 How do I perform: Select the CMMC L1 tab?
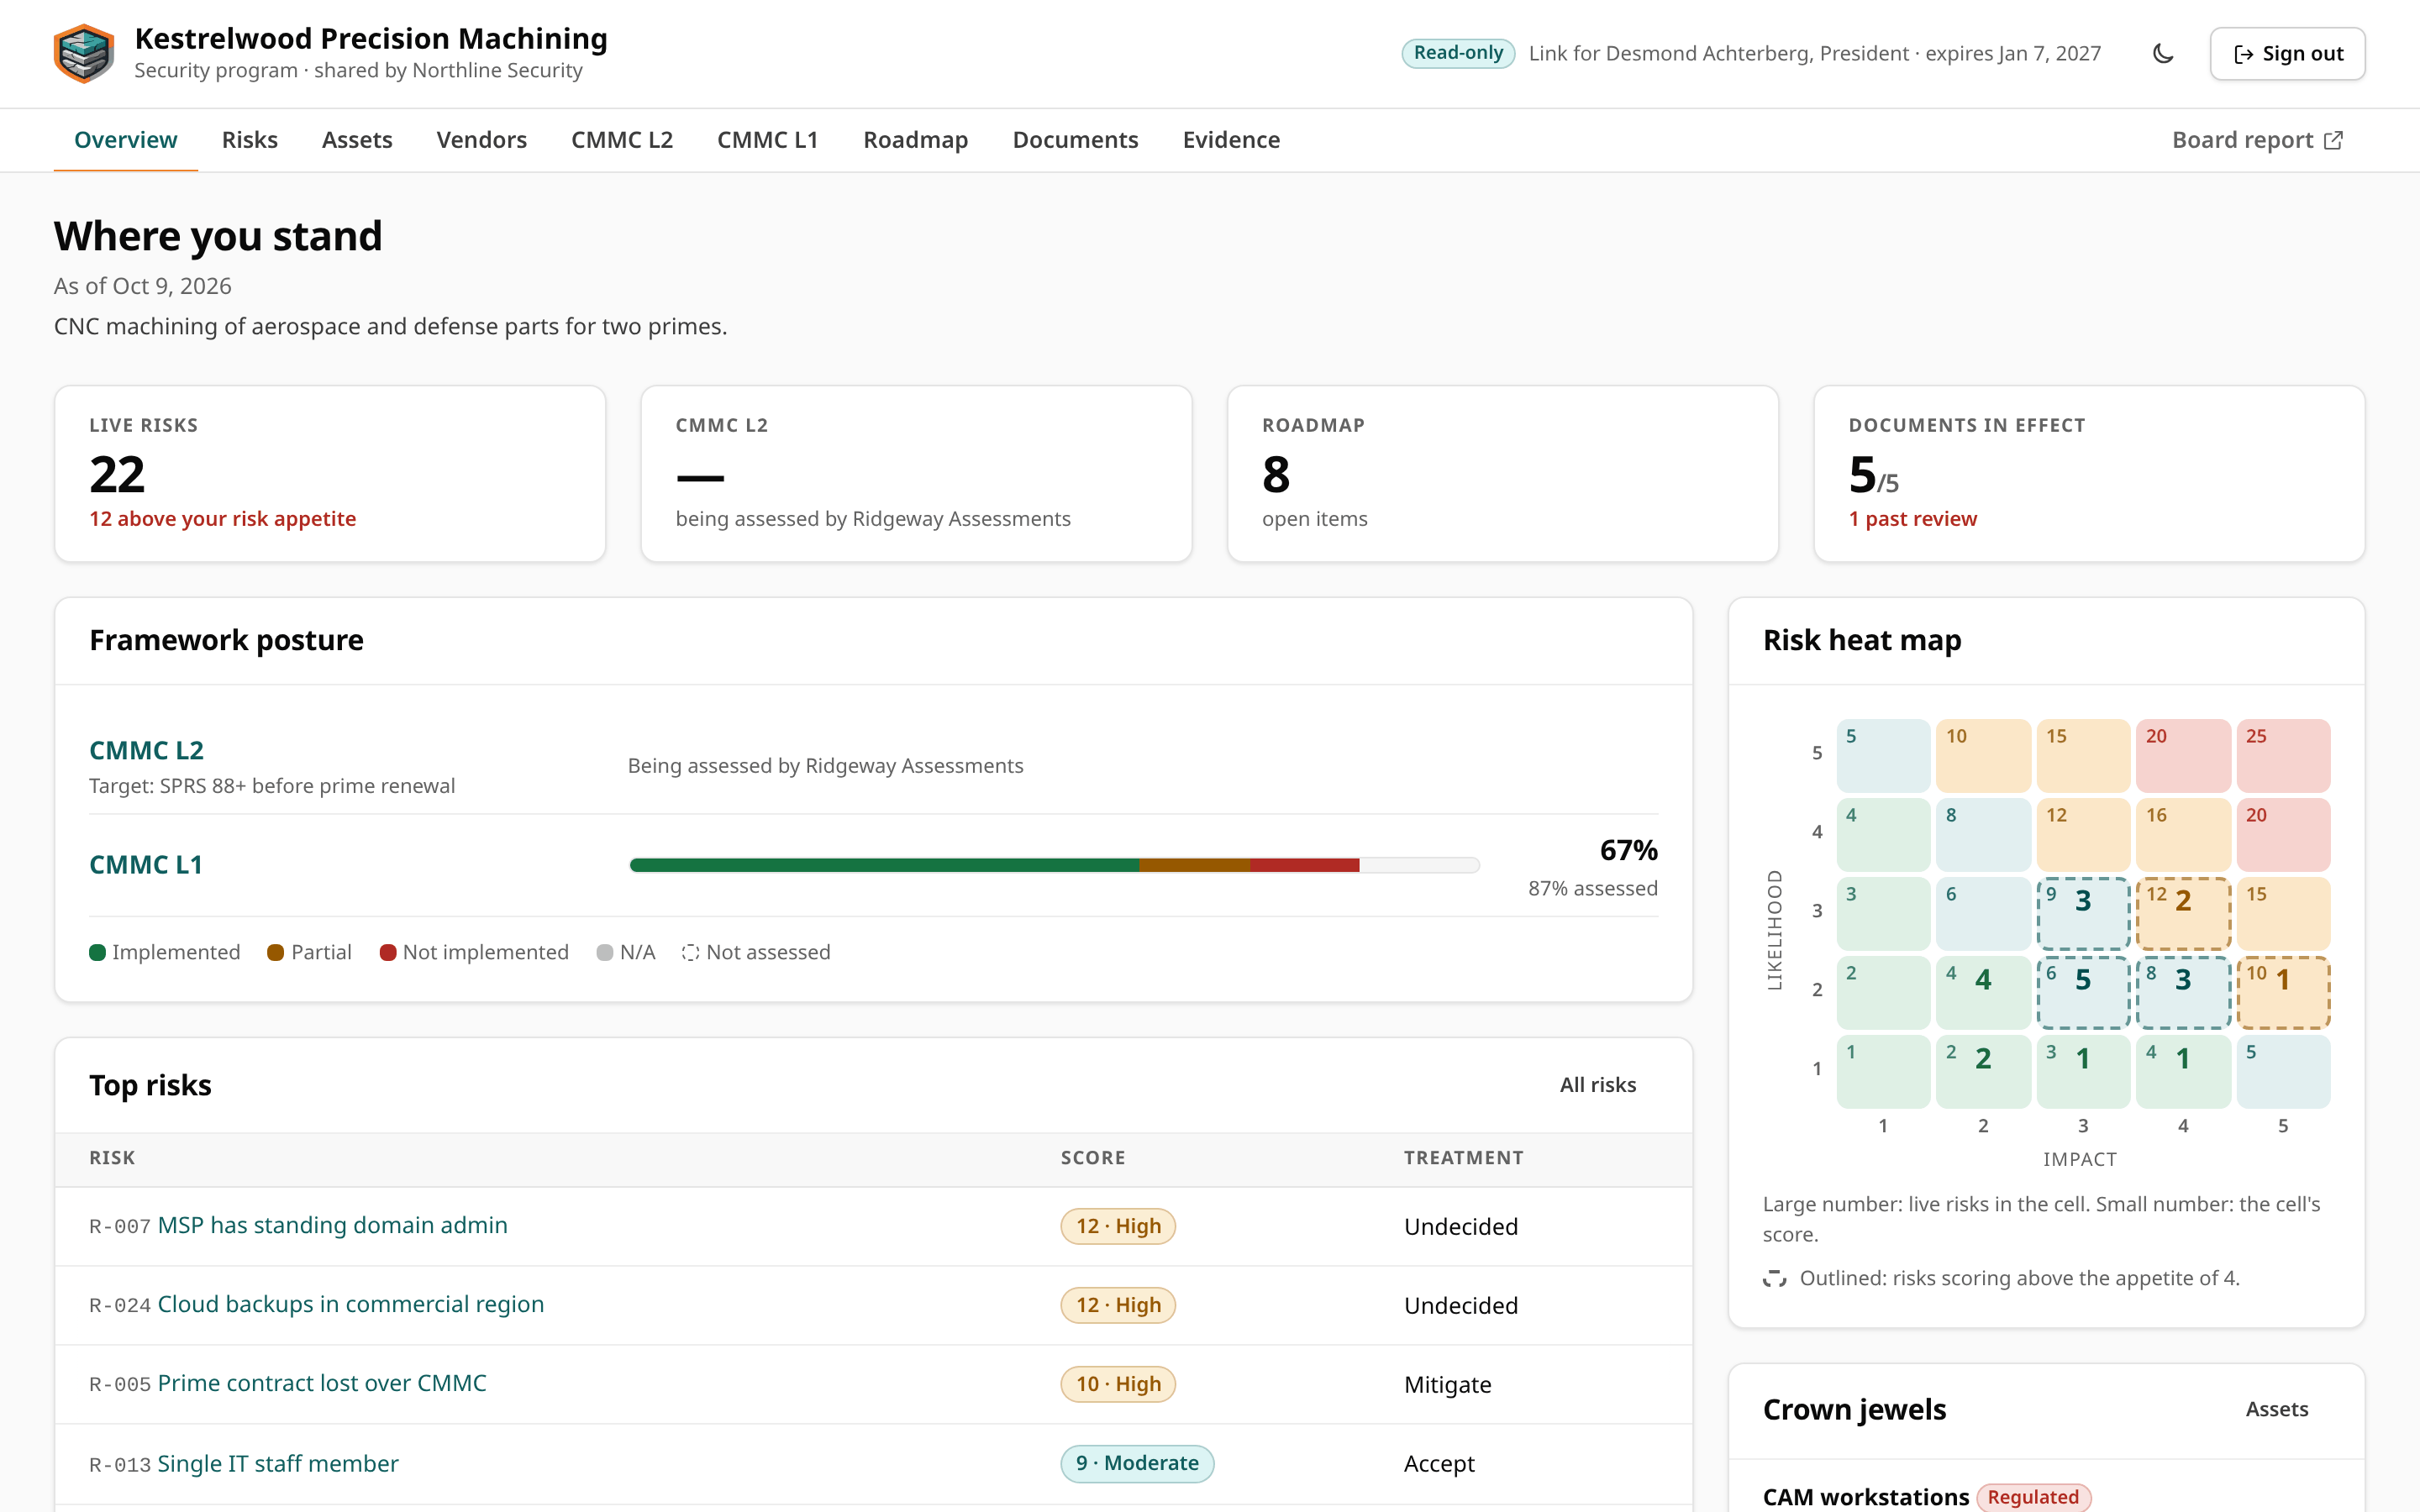pyautogui.click(x=767, y=140)
